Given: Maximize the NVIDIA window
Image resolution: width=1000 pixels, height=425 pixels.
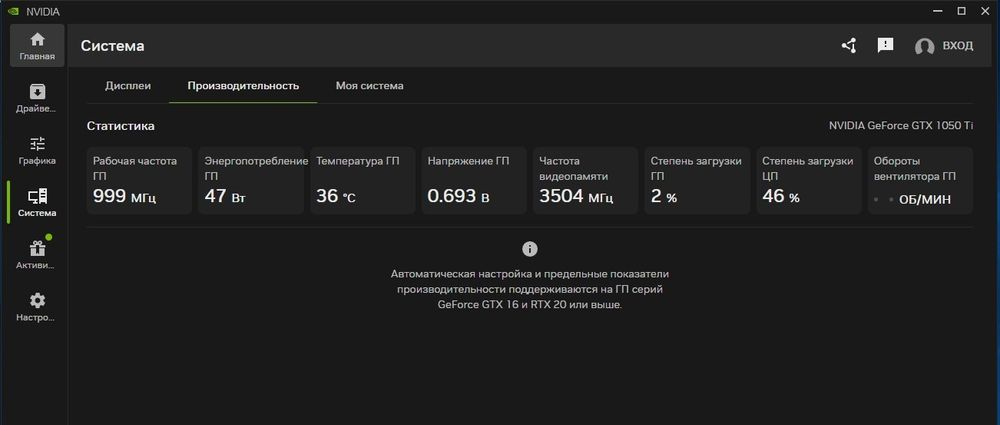Looking at the screenshot, I should tap(961, 11).
